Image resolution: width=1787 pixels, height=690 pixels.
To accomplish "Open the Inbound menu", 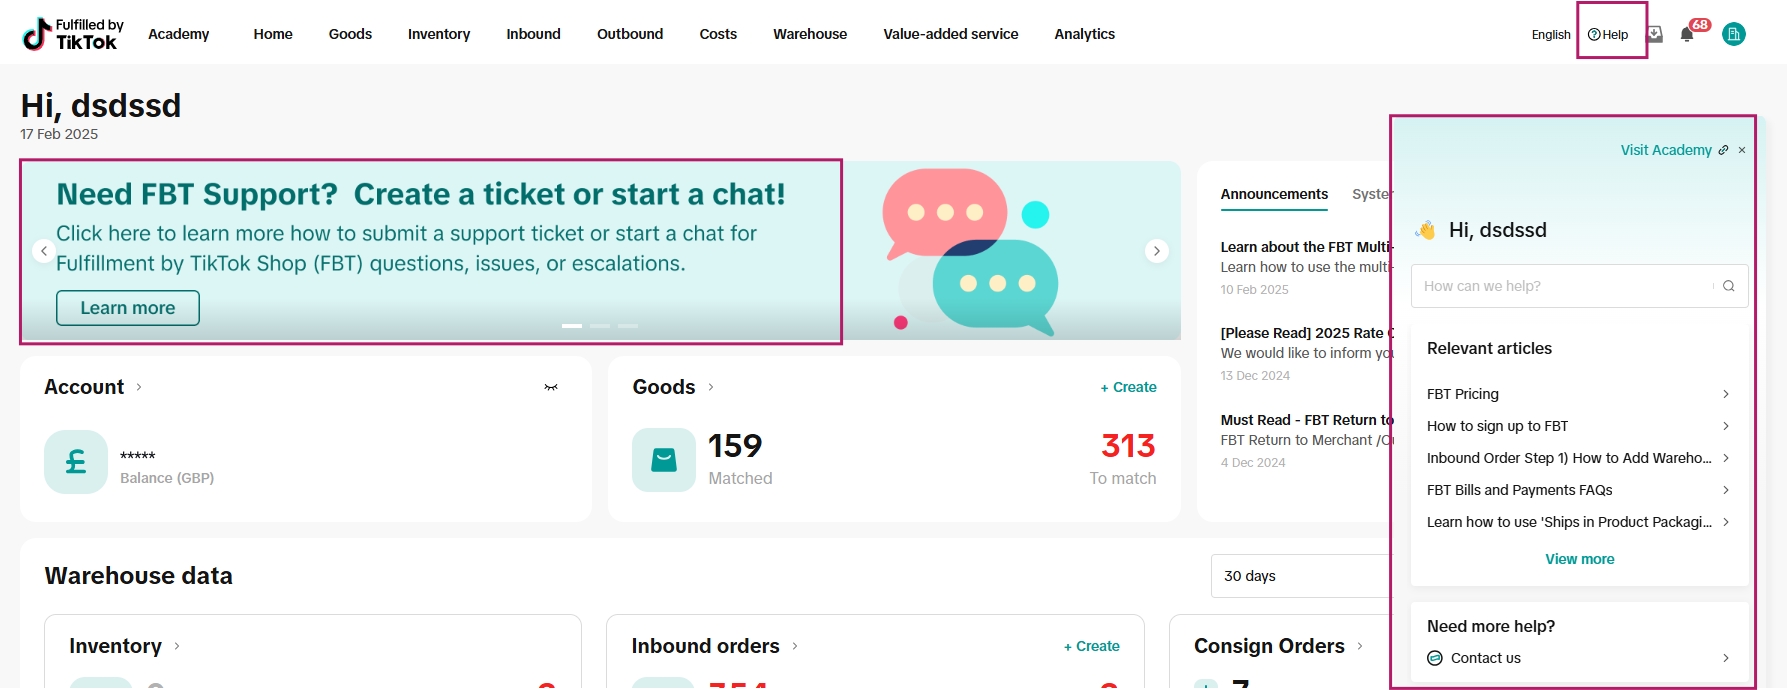I will (533, 34).
